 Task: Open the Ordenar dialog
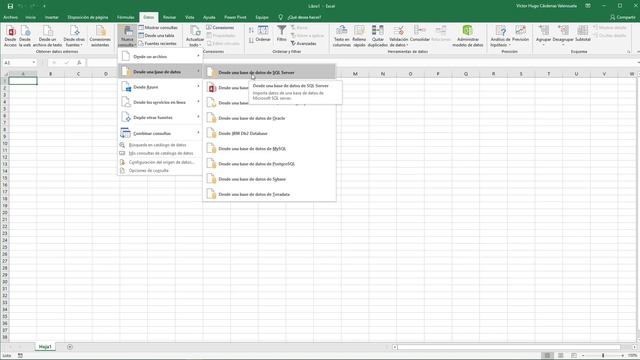pyautogui.click(x=263, y=33)
